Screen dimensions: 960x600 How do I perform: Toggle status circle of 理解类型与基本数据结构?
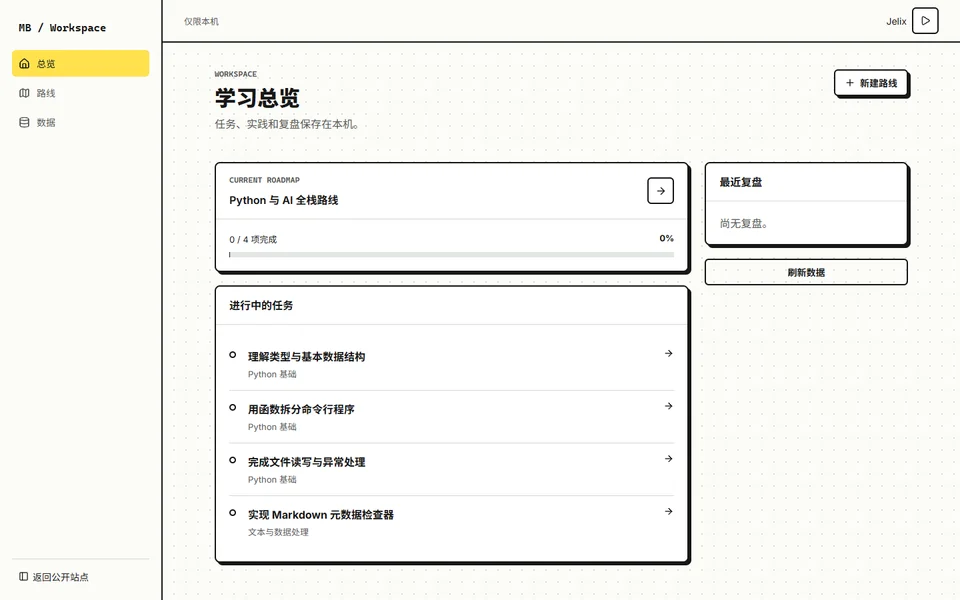coord(233,354)
